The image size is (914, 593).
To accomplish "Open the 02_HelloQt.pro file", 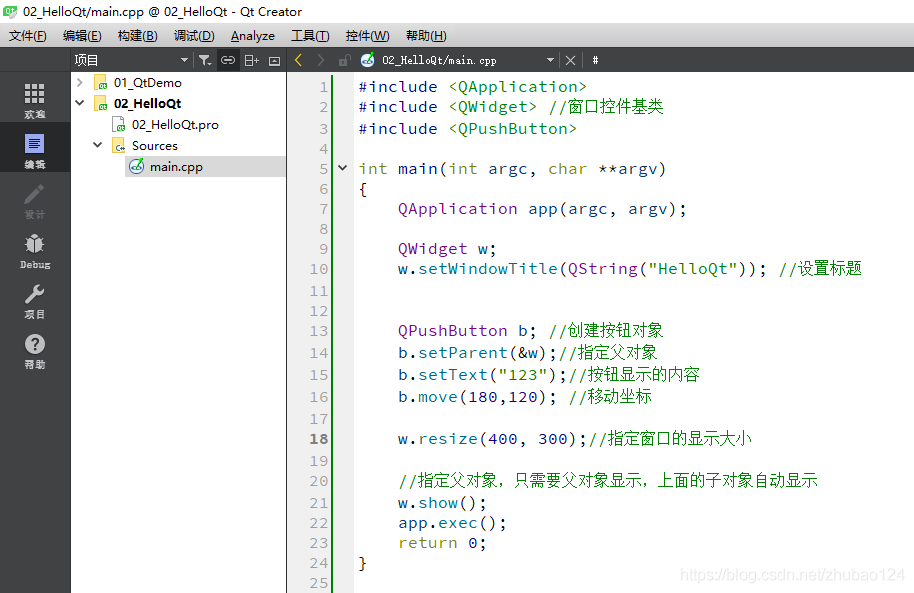I will [x=175, y=125].
